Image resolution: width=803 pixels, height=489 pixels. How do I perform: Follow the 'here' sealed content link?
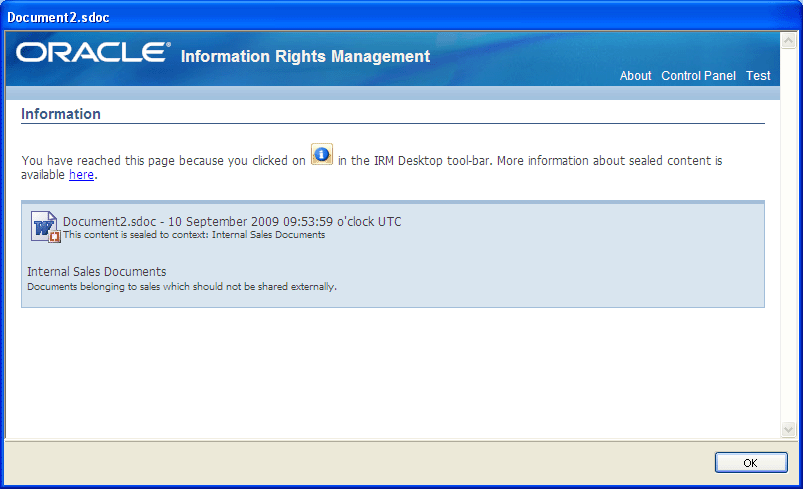81,175
